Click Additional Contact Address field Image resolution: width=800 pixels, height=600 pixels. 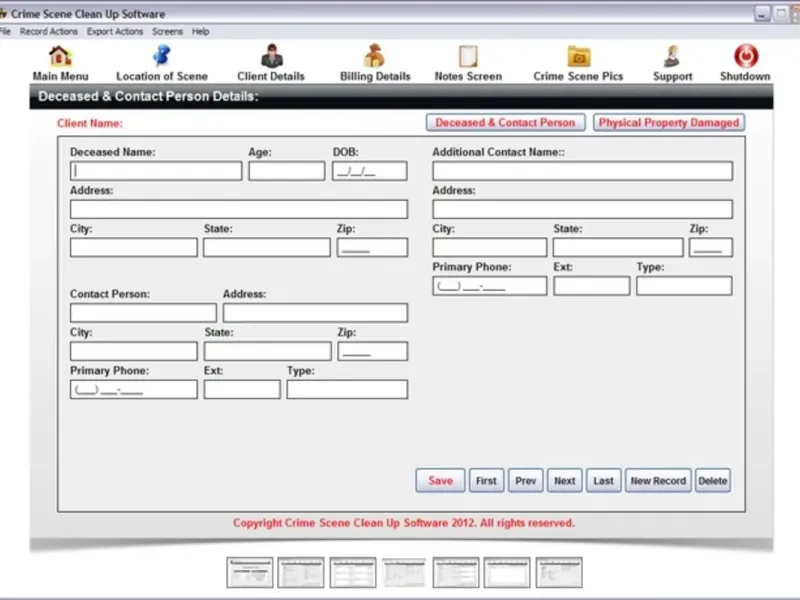tap(583, 209)
